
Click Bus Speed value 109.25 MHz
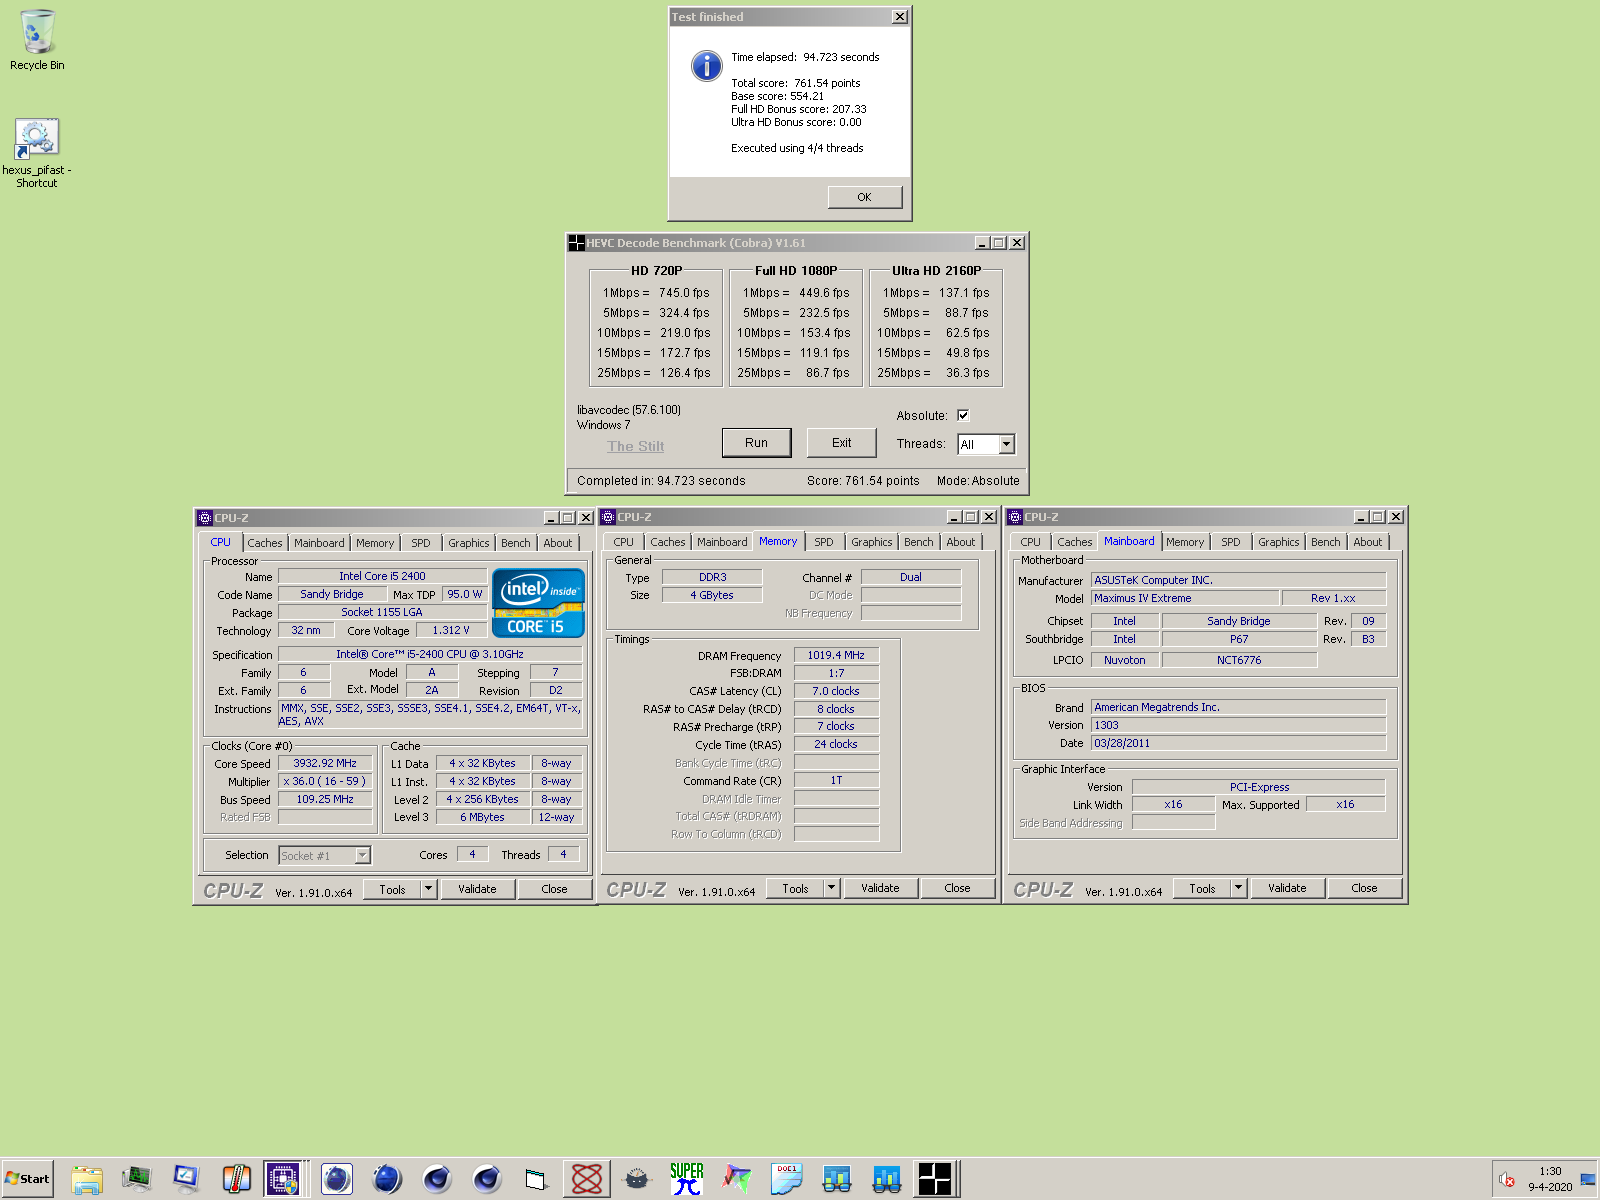coord(325,799)
